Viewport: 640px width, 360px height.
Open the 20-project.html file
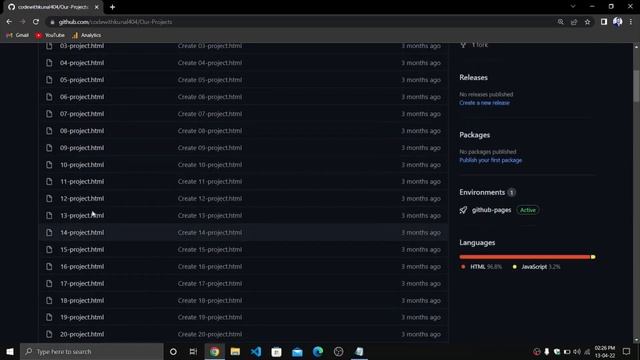(x=82, y=334)
